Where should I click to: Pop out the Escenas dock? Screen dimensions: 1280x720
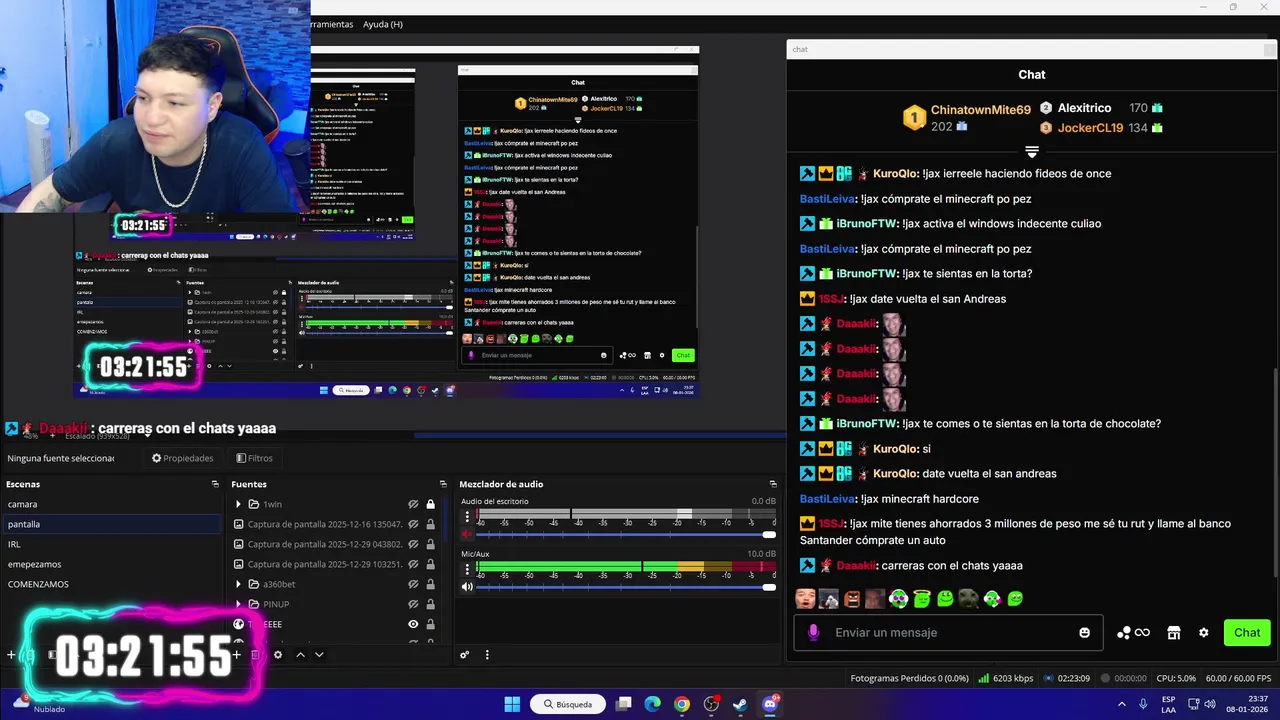click(x=215, y=484)
